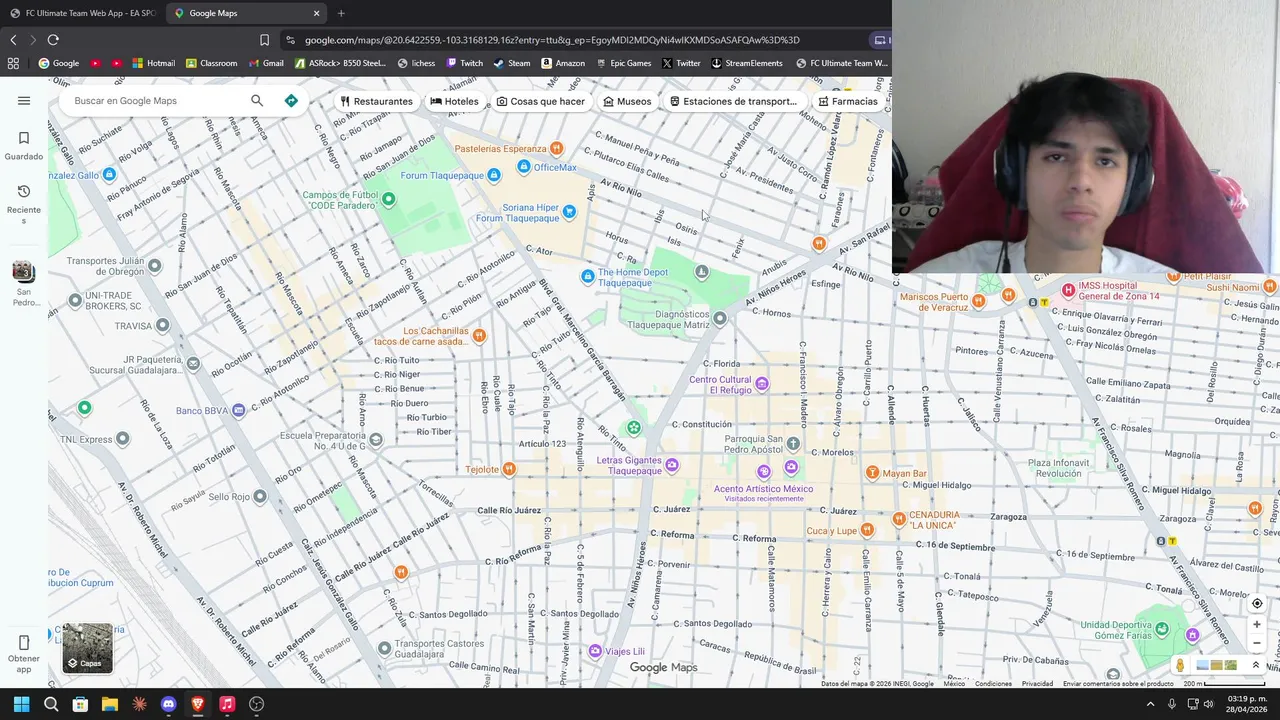Filter map by Hoteles
This screenshot has width=1280, height=720.
coord(454,101)
